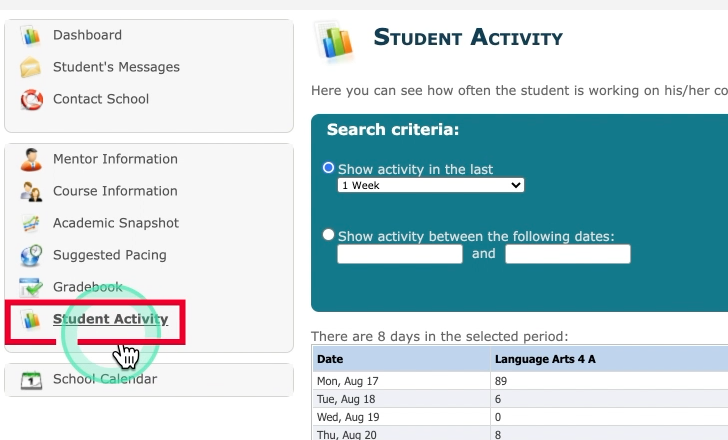Click the 'Search criteria:' heading
The image size is (728, 440).
pos(393,129)
